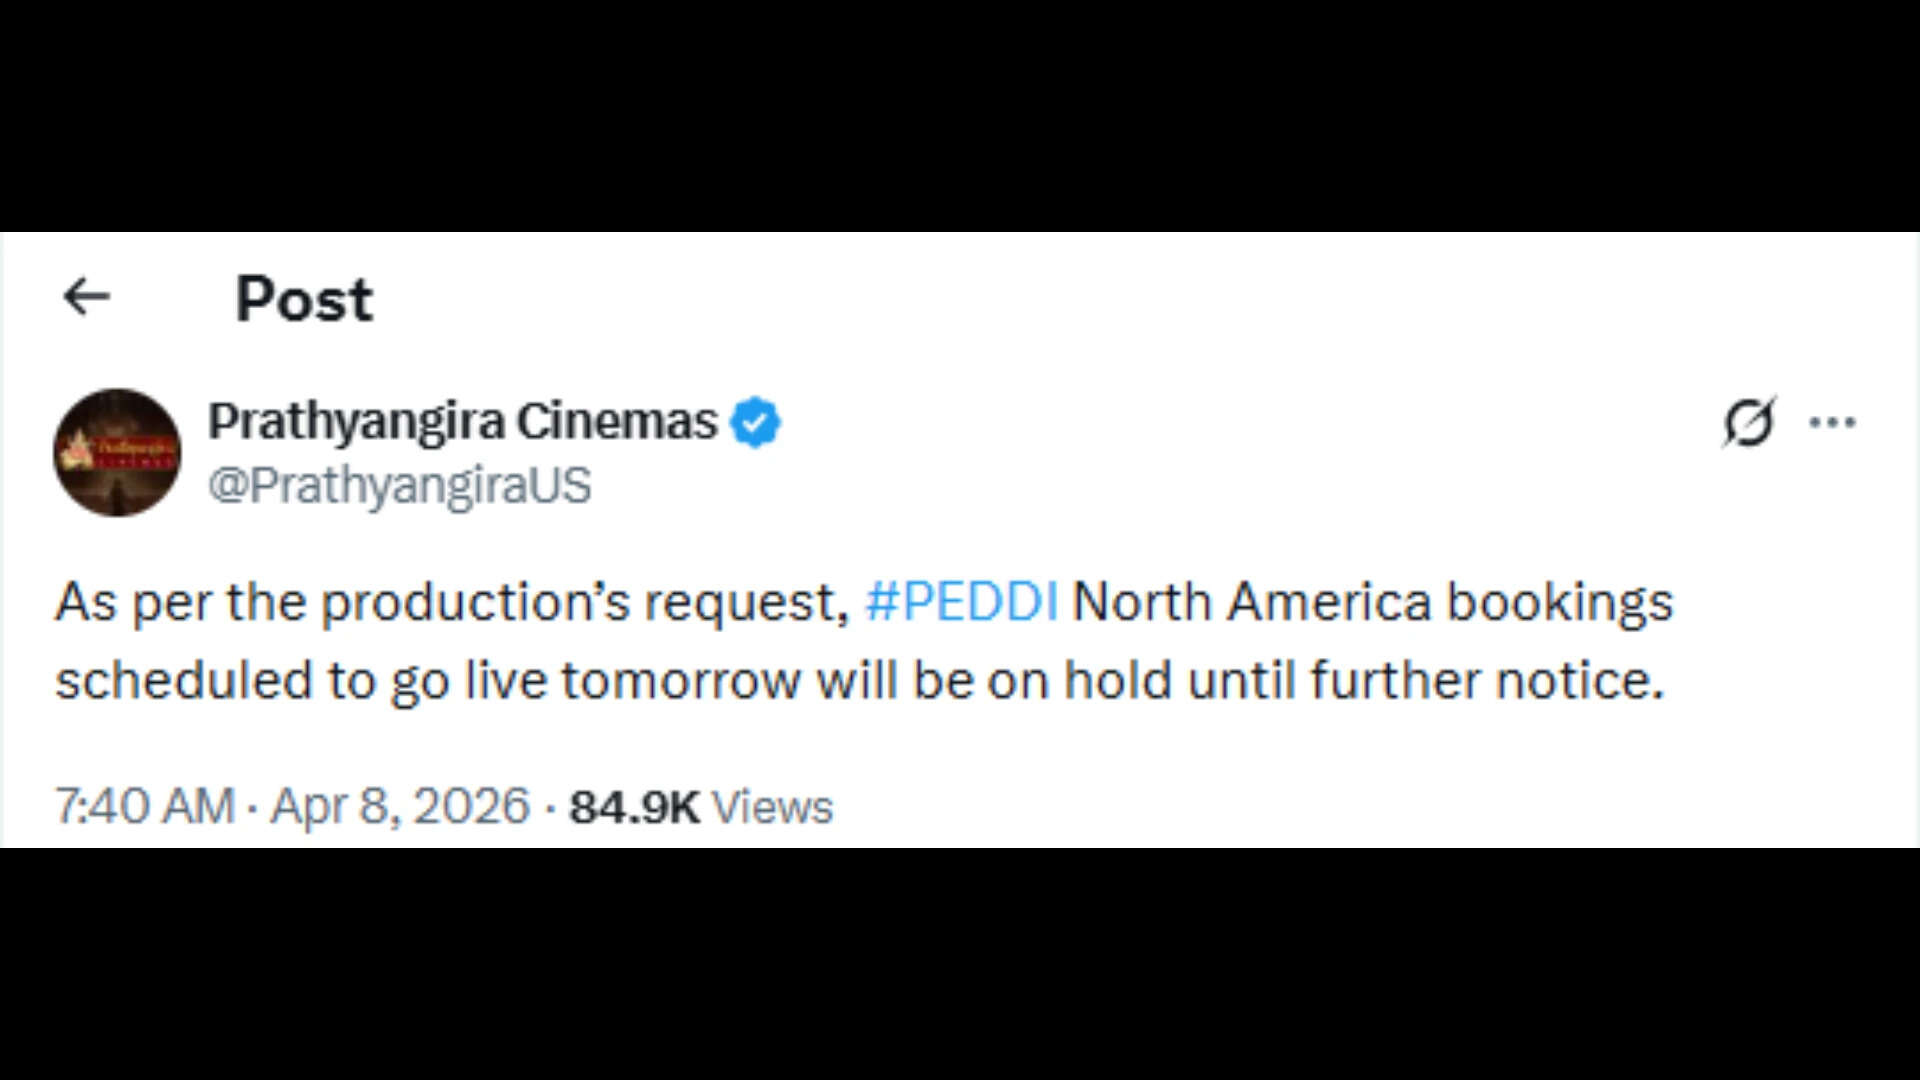Viewport: 1920px width, 1080px height.
Task: Open the Prathyangira Cinemas profile avatar
Action: [117, 453]
